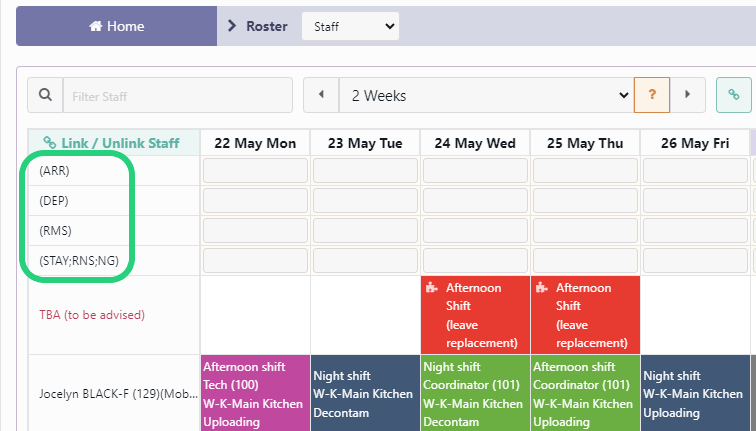Click the green link icon button
The image size is (756, 431).
pos(733,96)
